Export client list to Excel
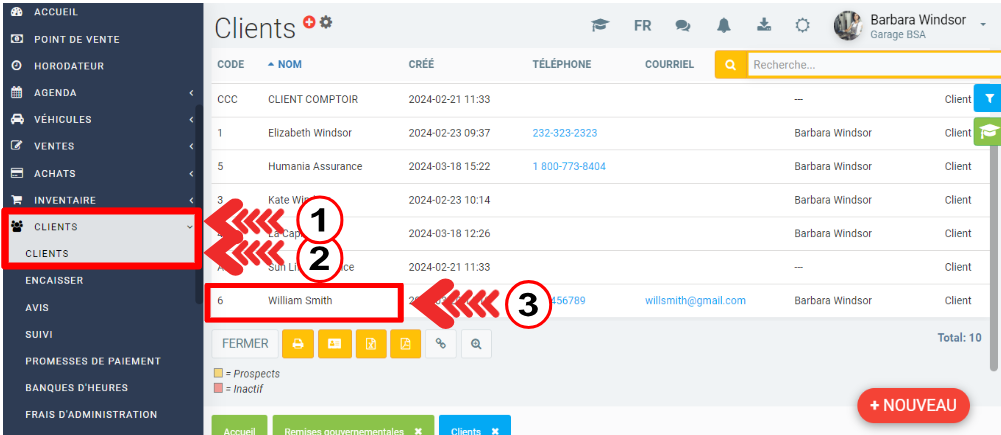1001x435 pixels. pos(370,344)
